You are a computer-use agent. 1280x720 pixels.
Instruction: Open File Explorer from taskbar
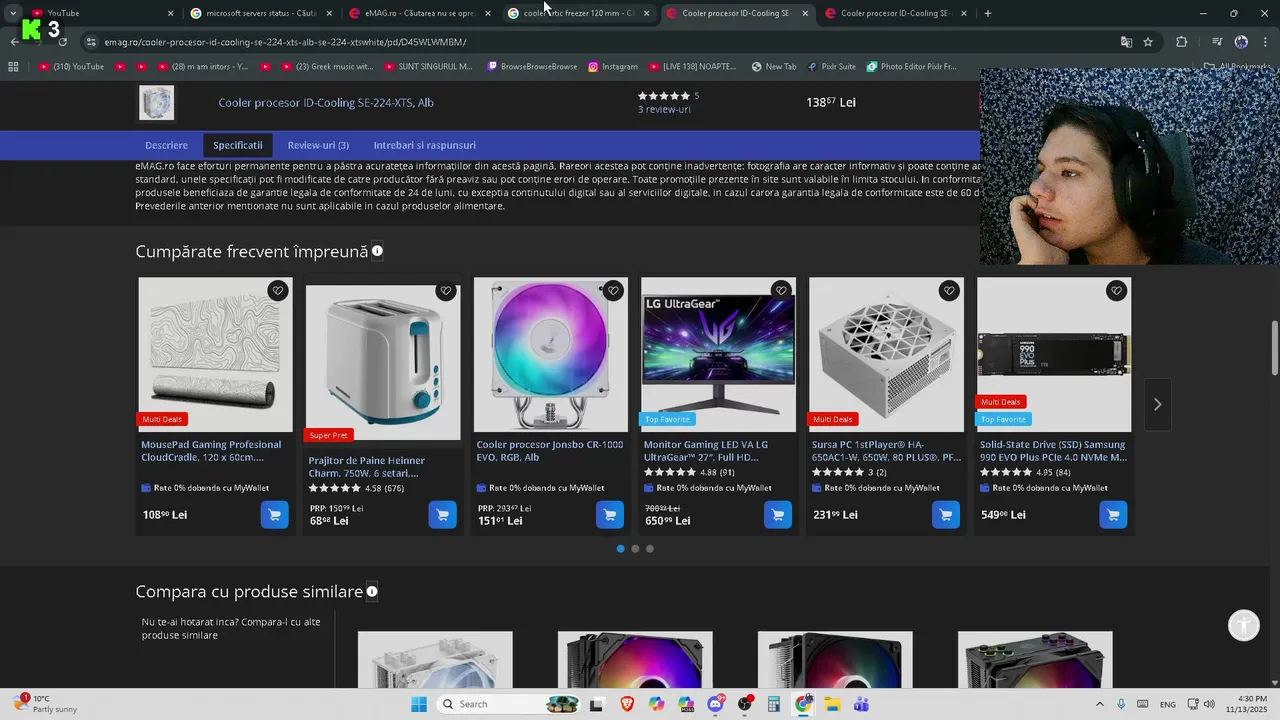pos(832,704)
